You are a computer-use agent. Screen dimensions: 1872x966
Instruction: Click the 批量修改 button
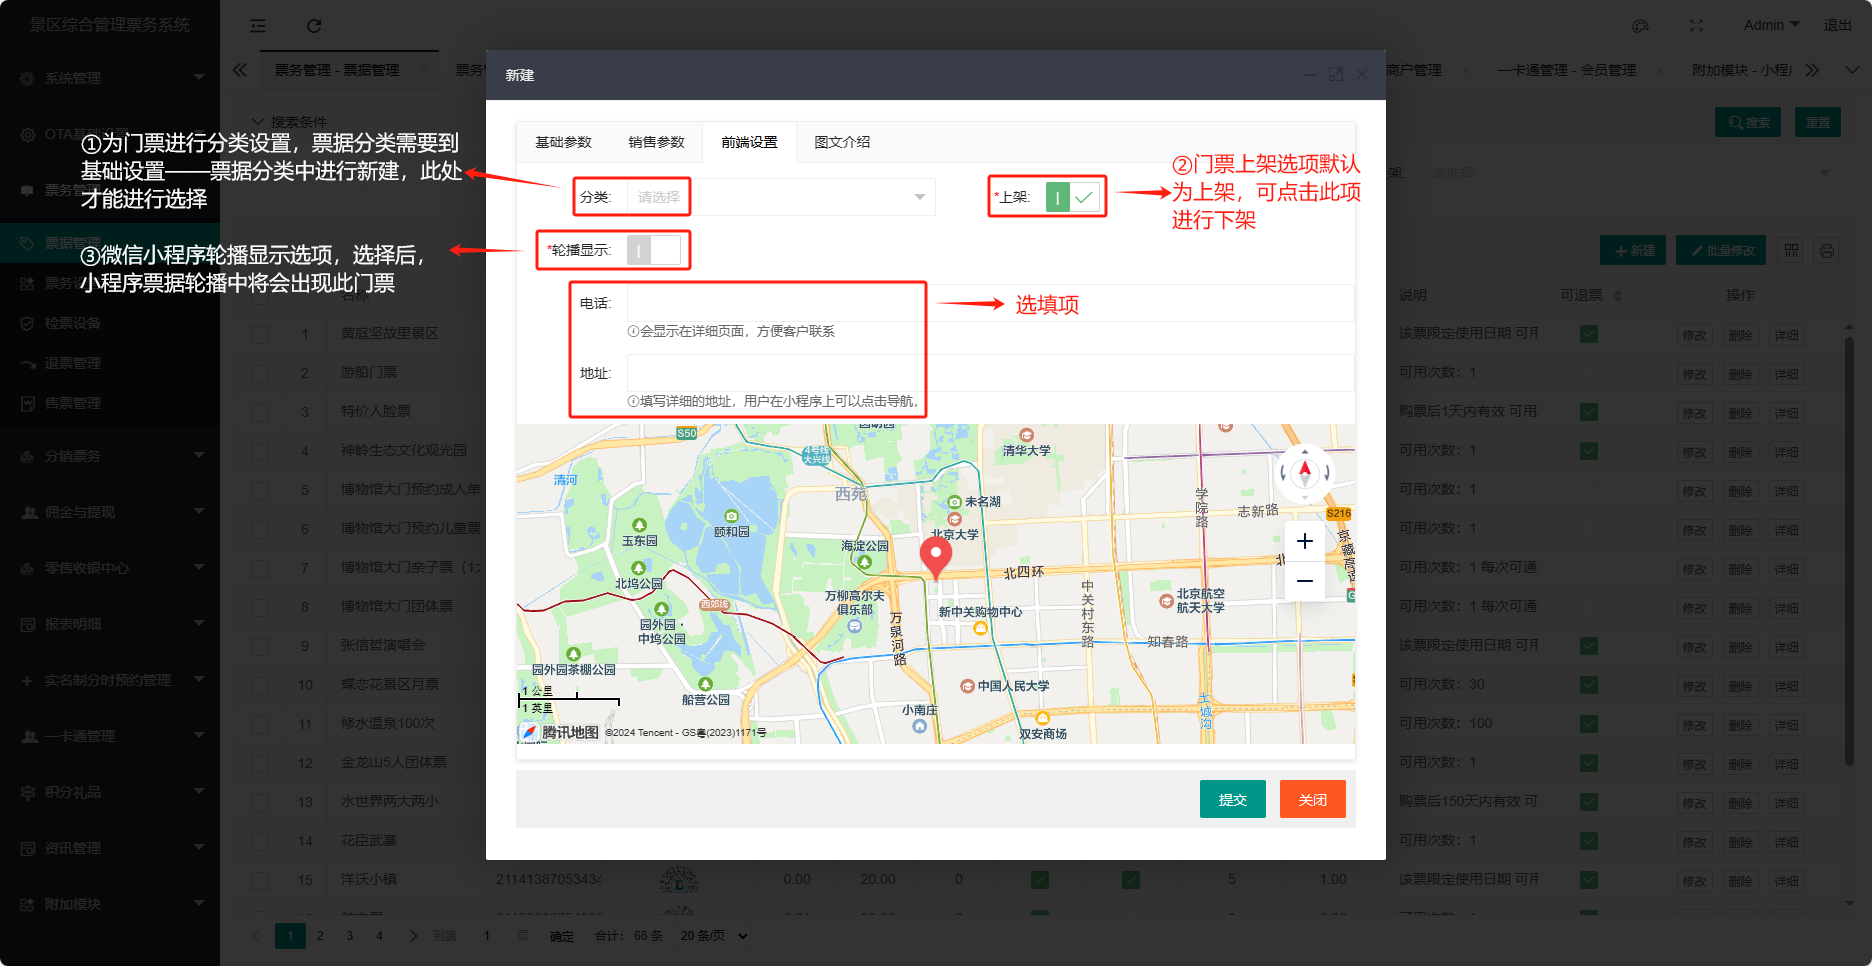(1721, 251)
